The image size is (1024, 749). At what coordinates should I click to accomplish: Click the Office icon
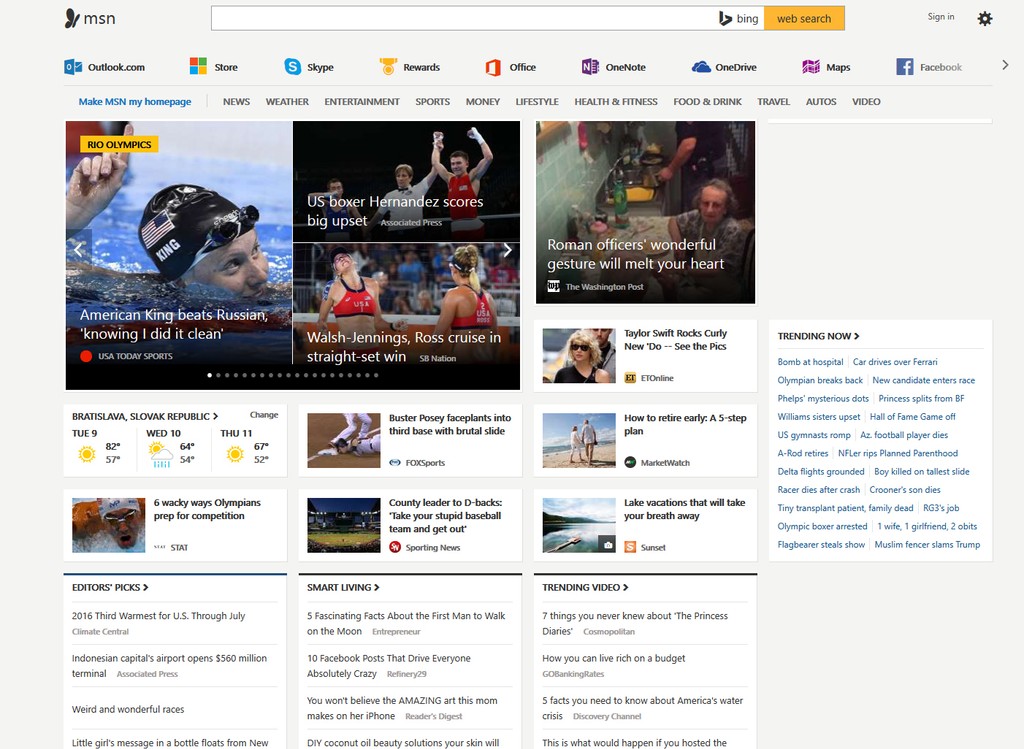493,67
